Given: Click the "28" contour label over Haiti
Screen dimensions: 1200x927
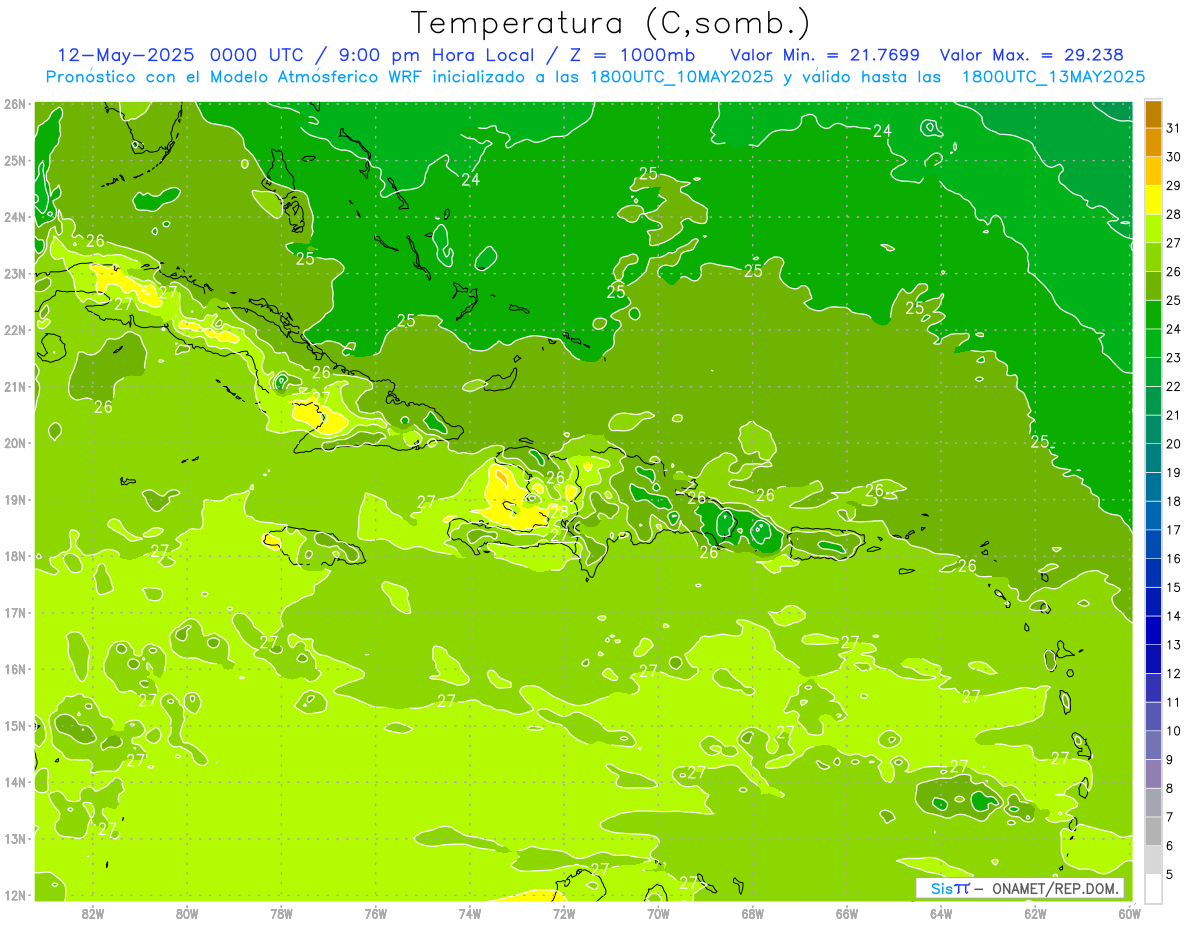Looking at the screenshot, I should click(x=559, y=512).
